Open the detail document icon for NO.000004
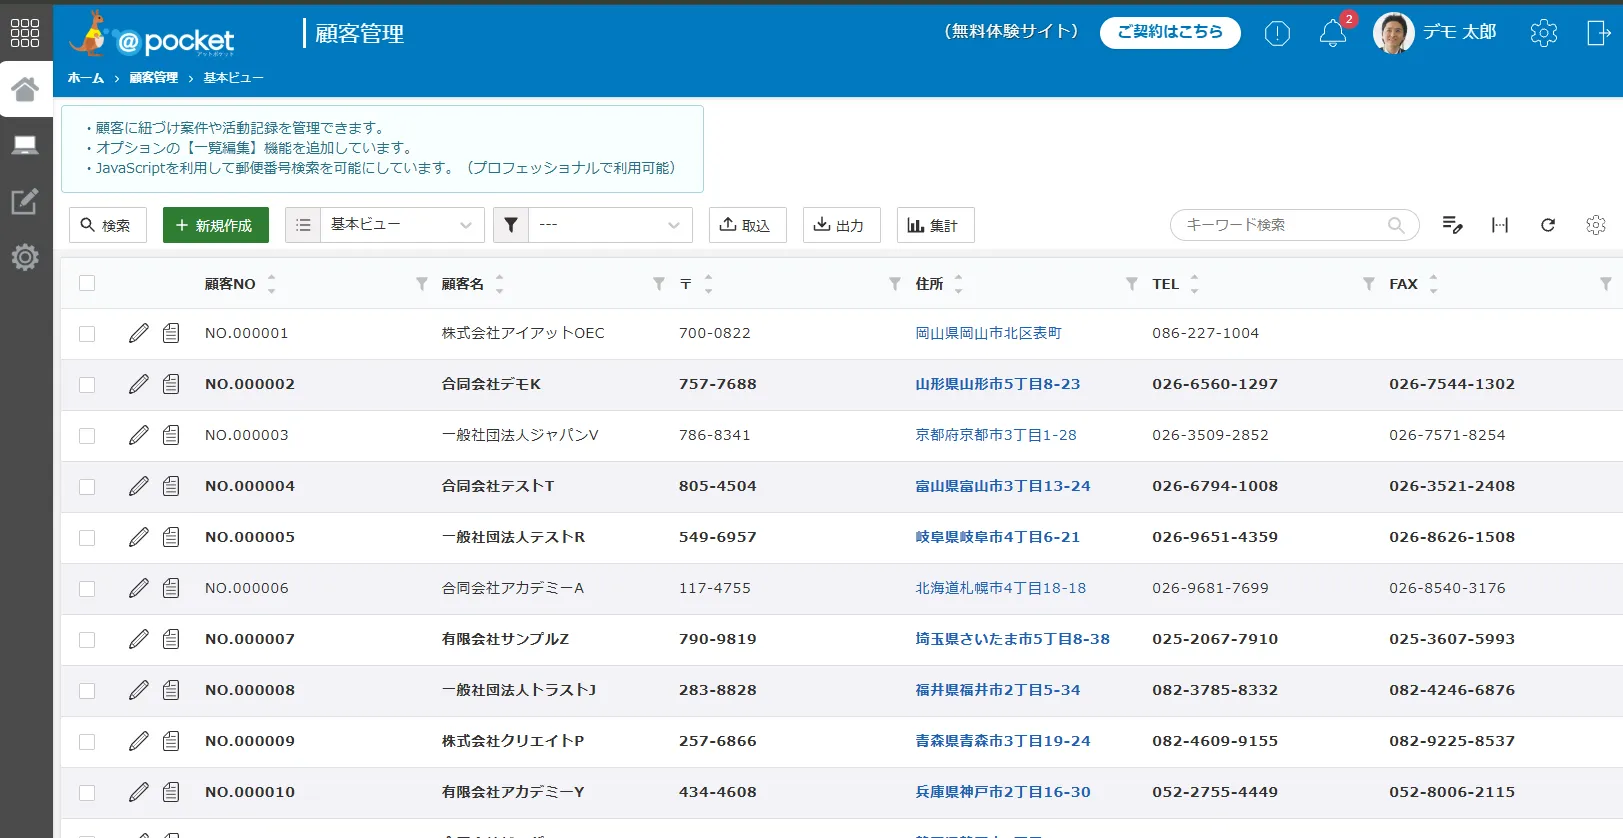The height and width of the screenshot is (838, 1623). [x=171, y=486]
